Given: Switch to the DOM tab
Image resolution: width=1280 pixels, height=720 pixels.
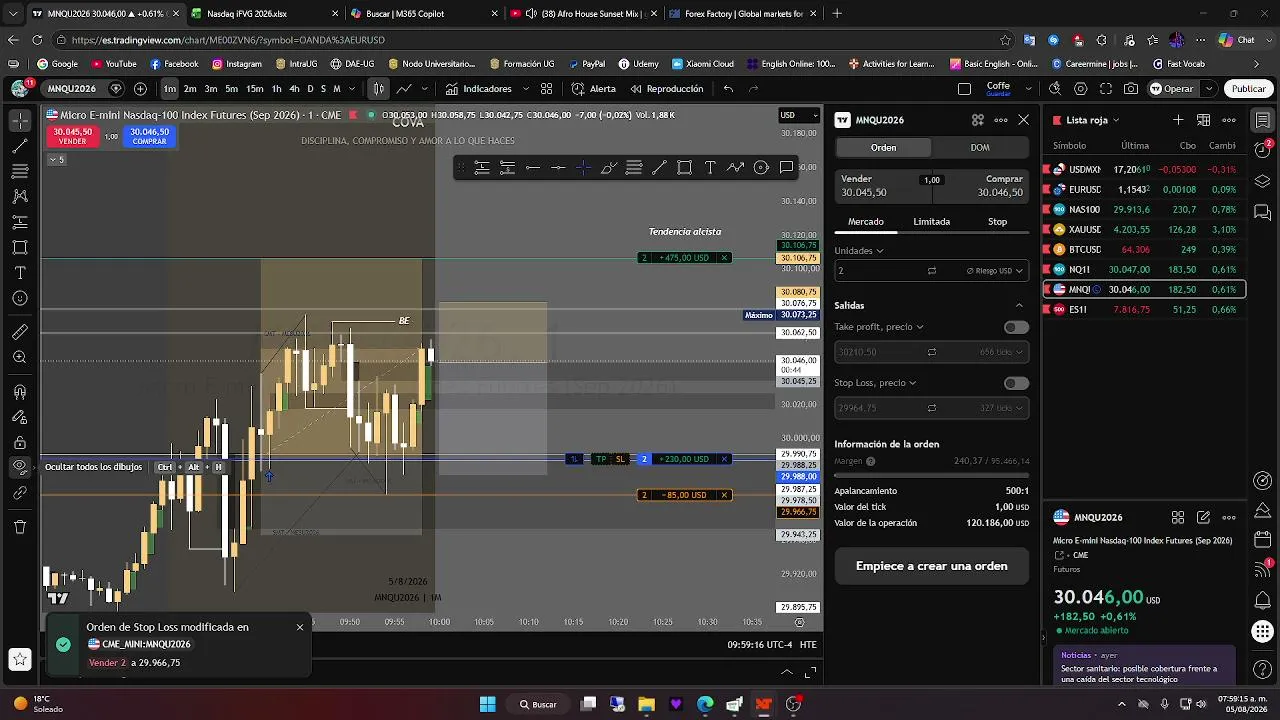Looking at the screenshot, I should click(980, 148).
